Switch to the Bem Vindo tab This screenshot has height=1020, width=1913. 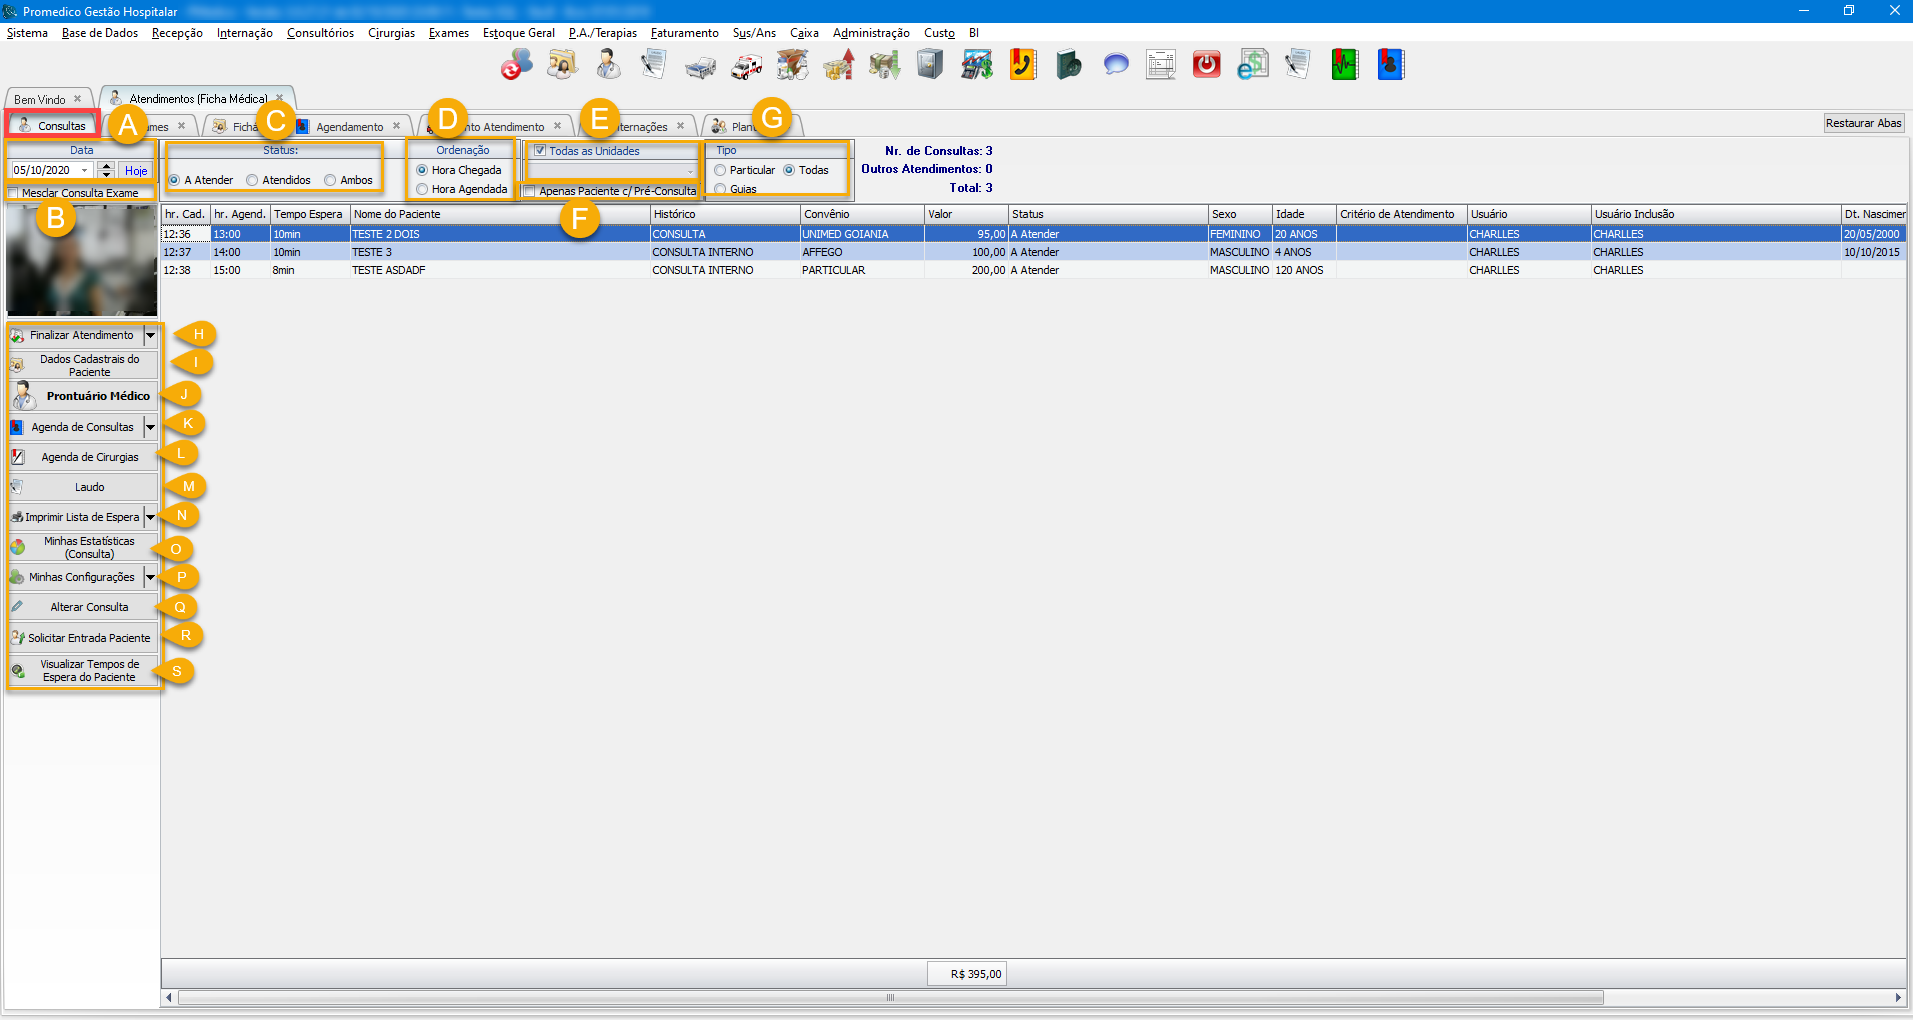[x=40, y=100]
